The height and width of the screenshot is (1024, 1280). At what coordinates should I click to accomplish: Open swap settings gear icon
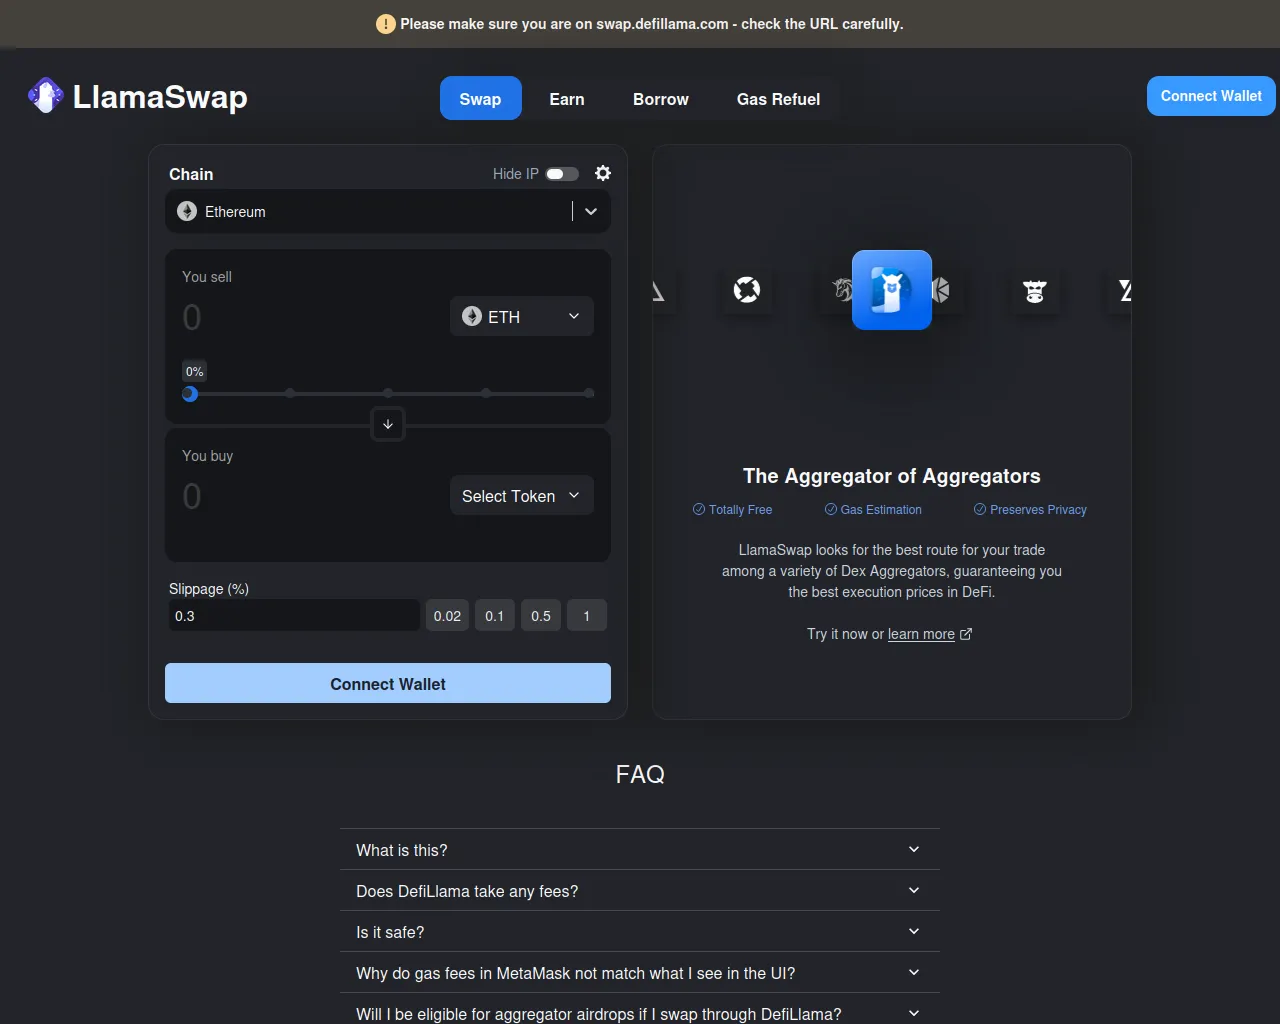[x=603, y=173]
